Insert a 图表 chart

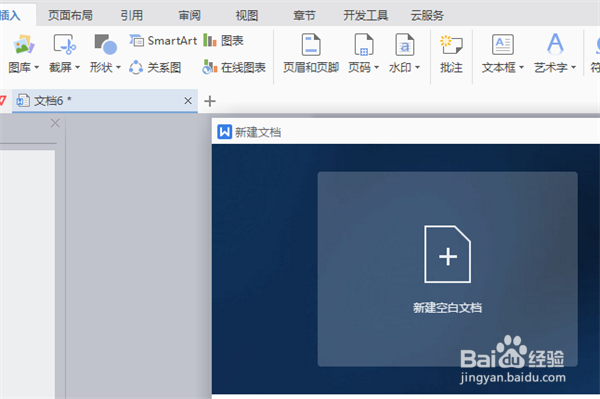(223, 40)
